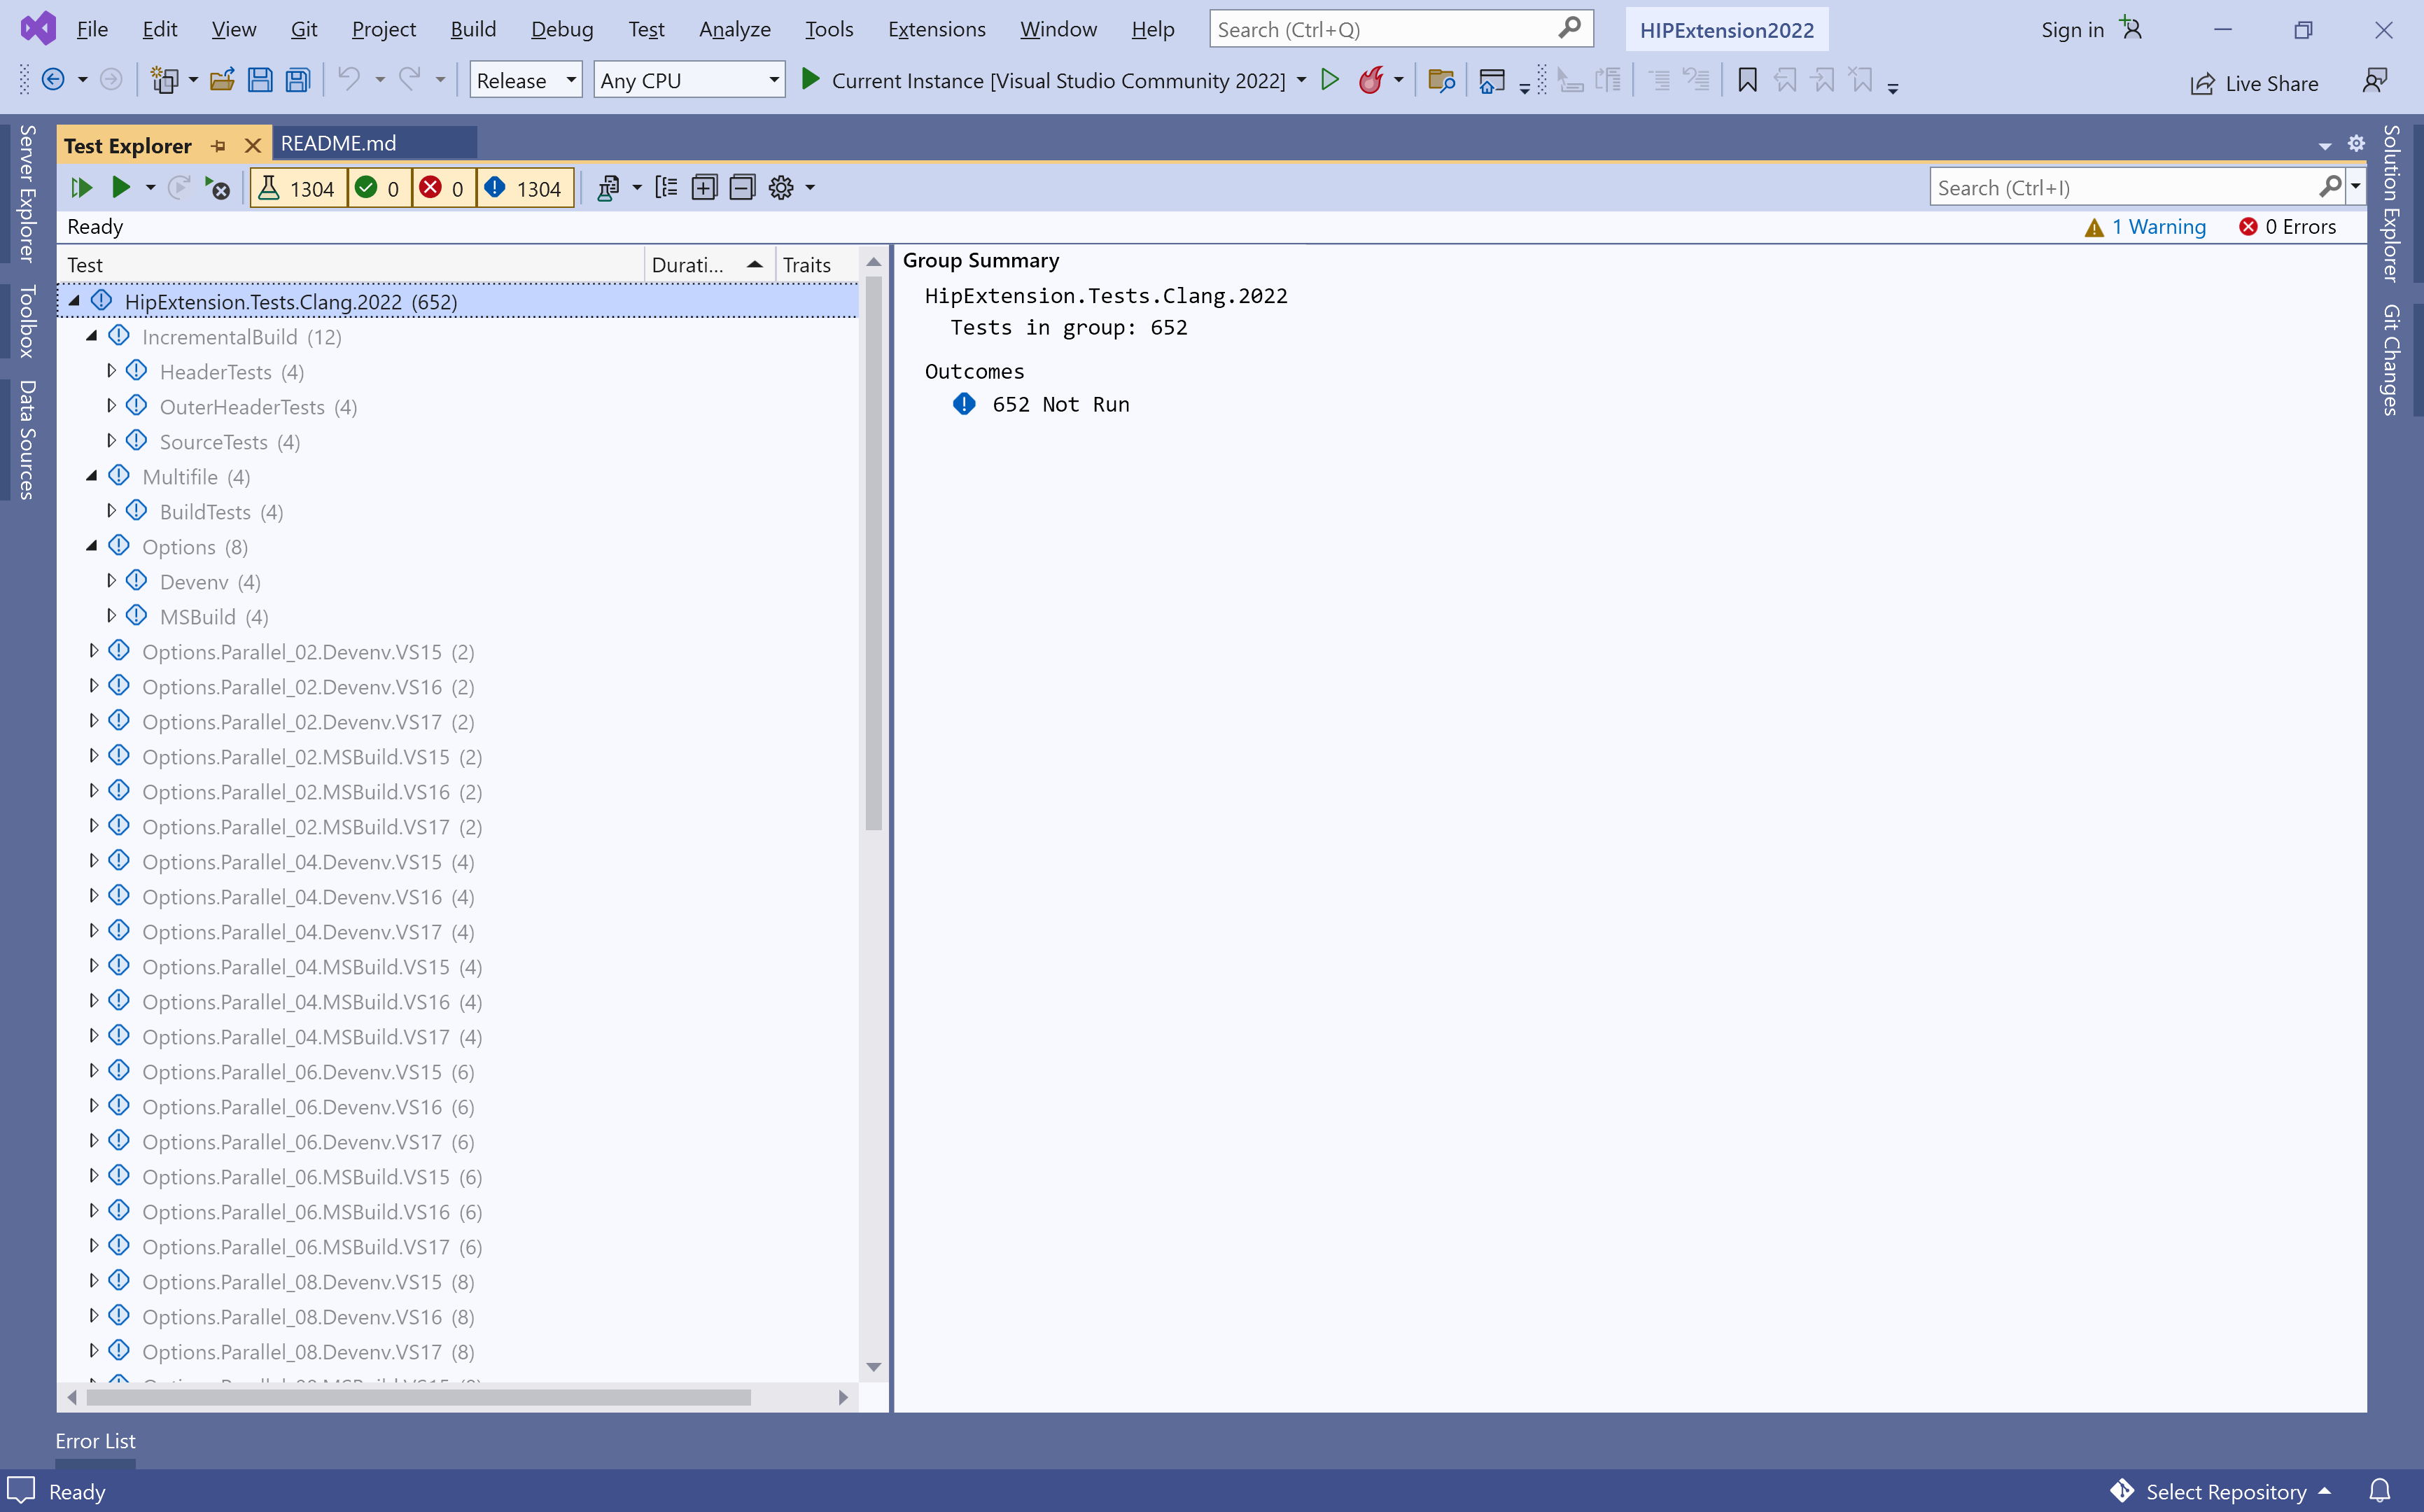
Task: Toggle bookmark on current line
Action: point(1747,80)
